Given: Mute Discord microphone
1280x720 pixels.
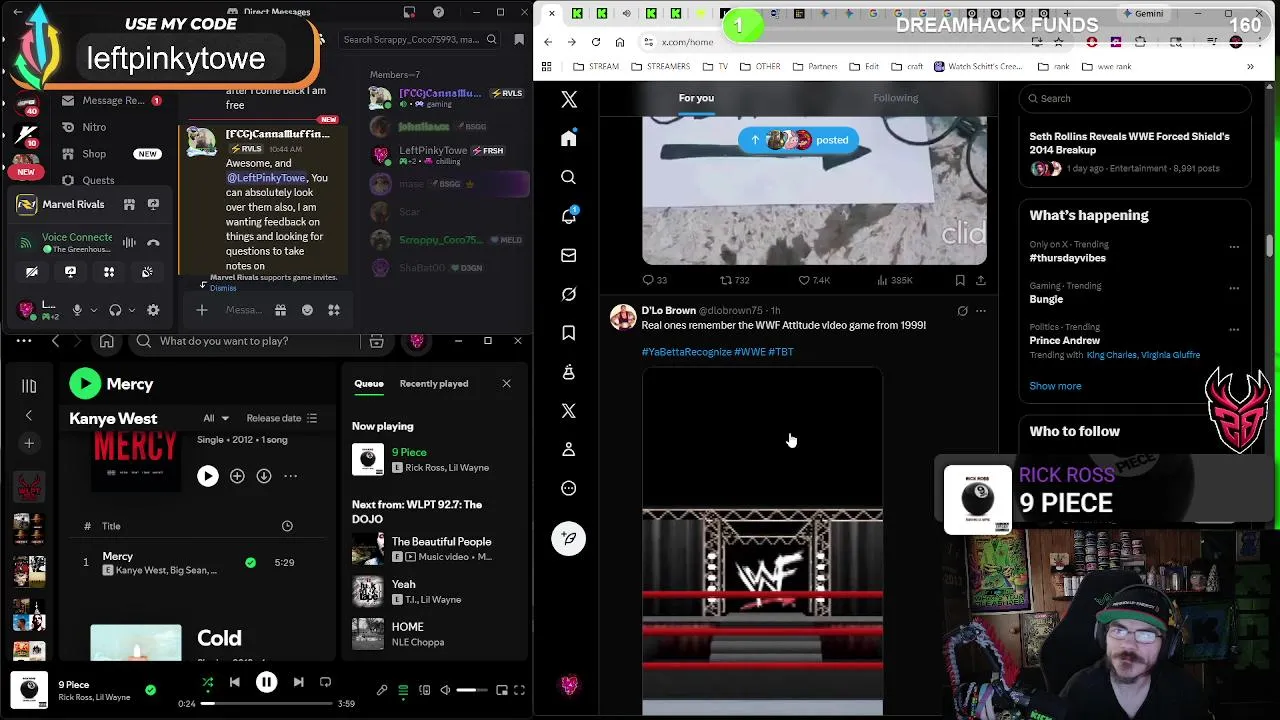Looking at the screenshot, I should click(77, 310).
